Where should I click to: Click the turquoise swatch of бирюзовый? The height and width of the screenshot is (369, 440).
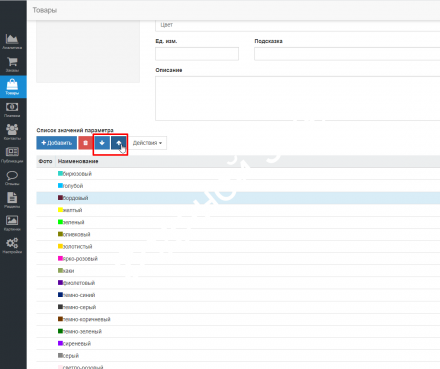(x=60, y=173)
